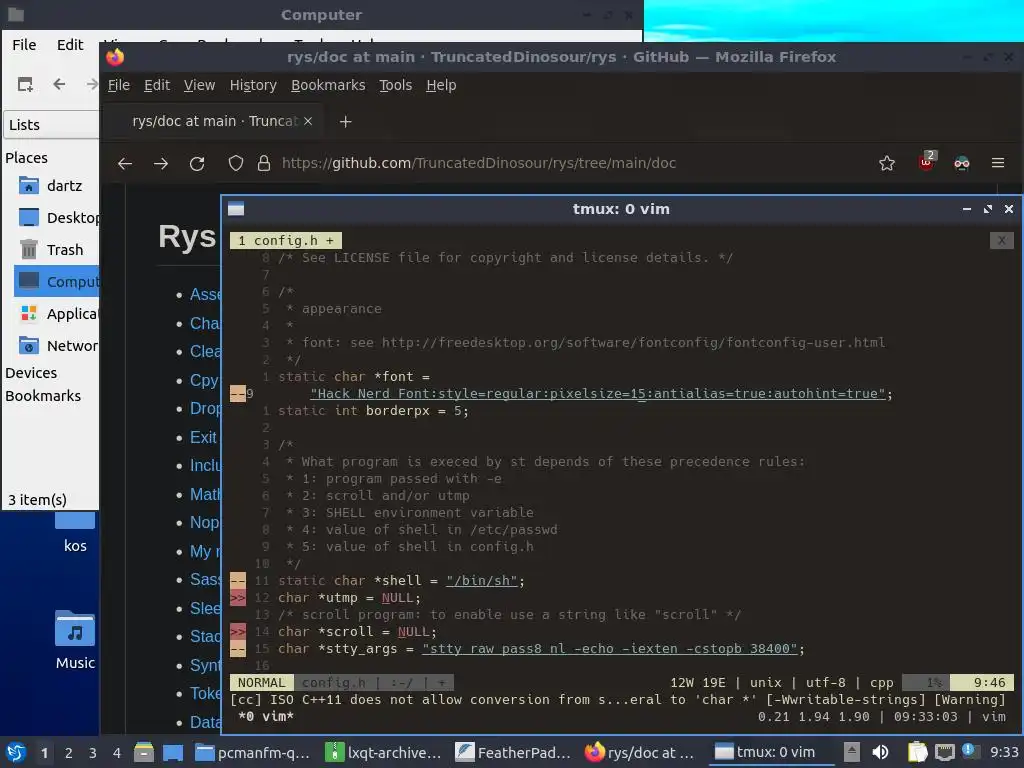Screen dimensions: 1024x768
Task: Select Desktop in Places sidebar
Action: [57, 218]
